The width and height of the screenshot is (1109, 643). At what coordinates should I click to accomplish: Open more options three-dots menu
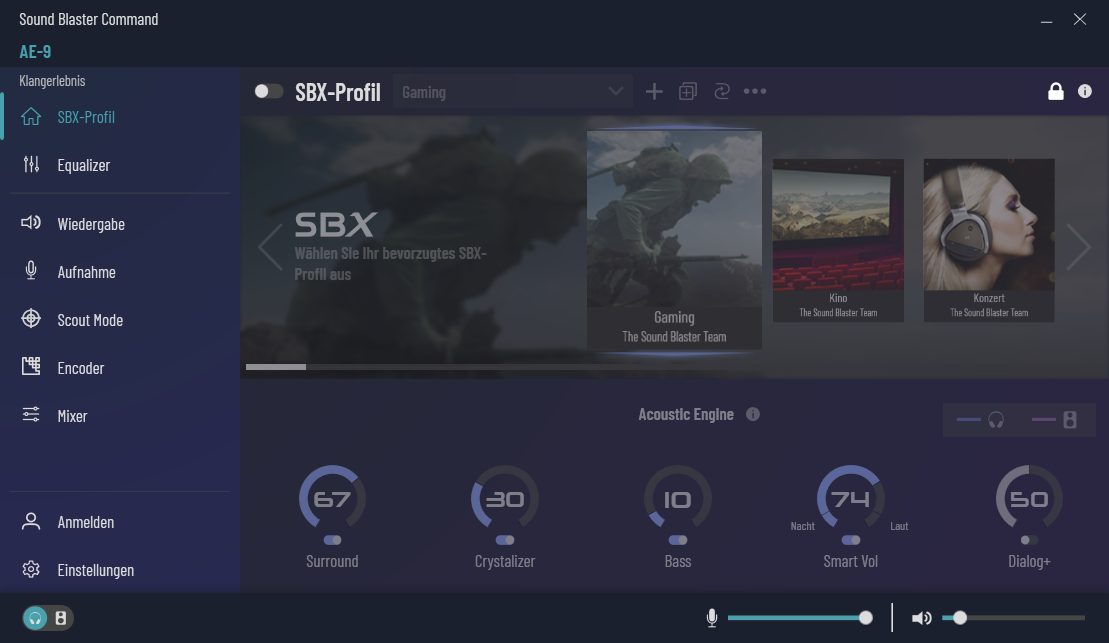(x=755, y=91)
